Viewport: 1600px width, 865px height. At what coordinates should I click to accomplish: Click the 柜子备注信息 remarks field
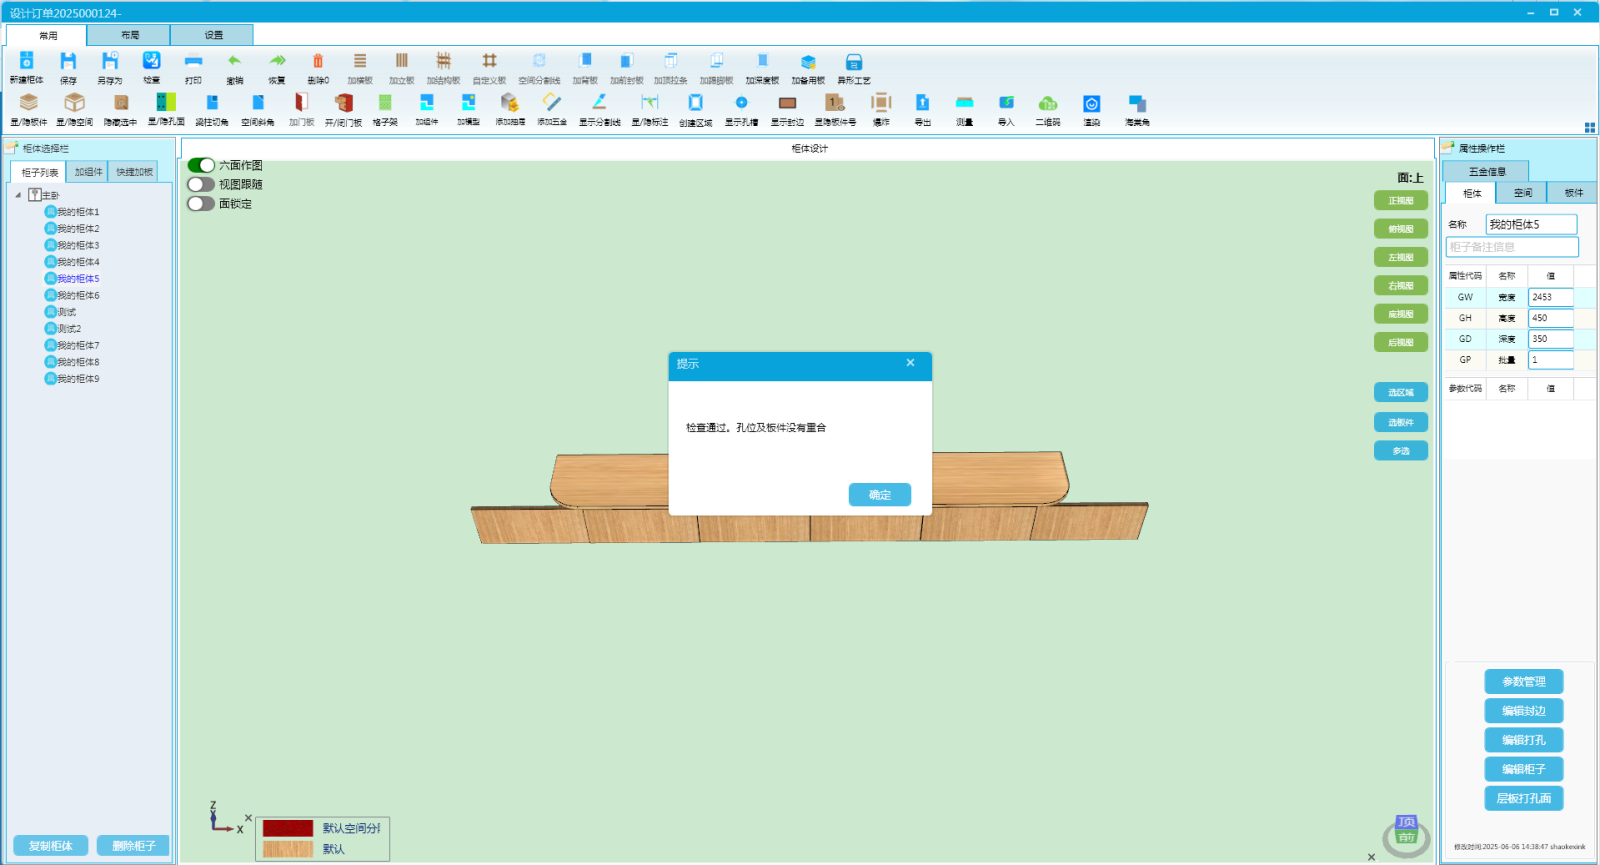click(1512, 247)
